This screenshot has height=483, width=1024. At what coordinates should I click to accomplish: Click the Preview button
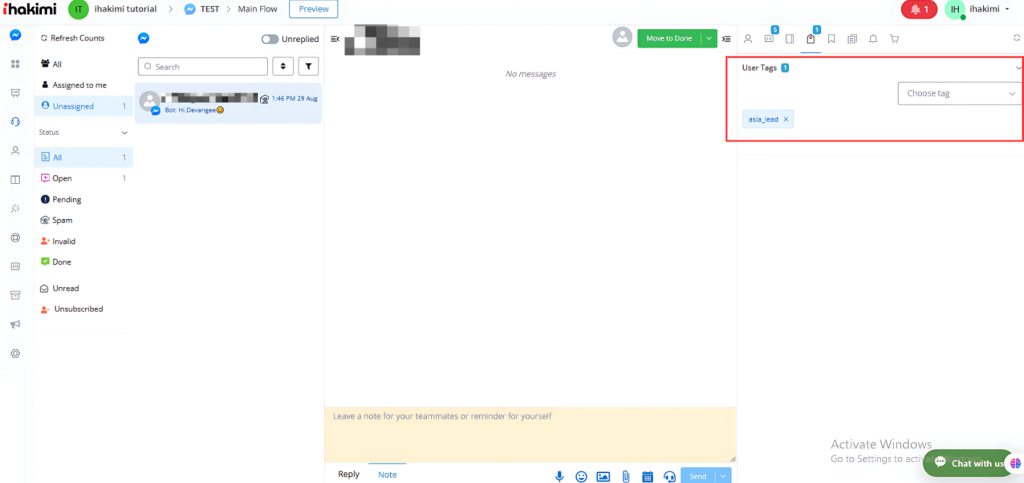(313, 9)
